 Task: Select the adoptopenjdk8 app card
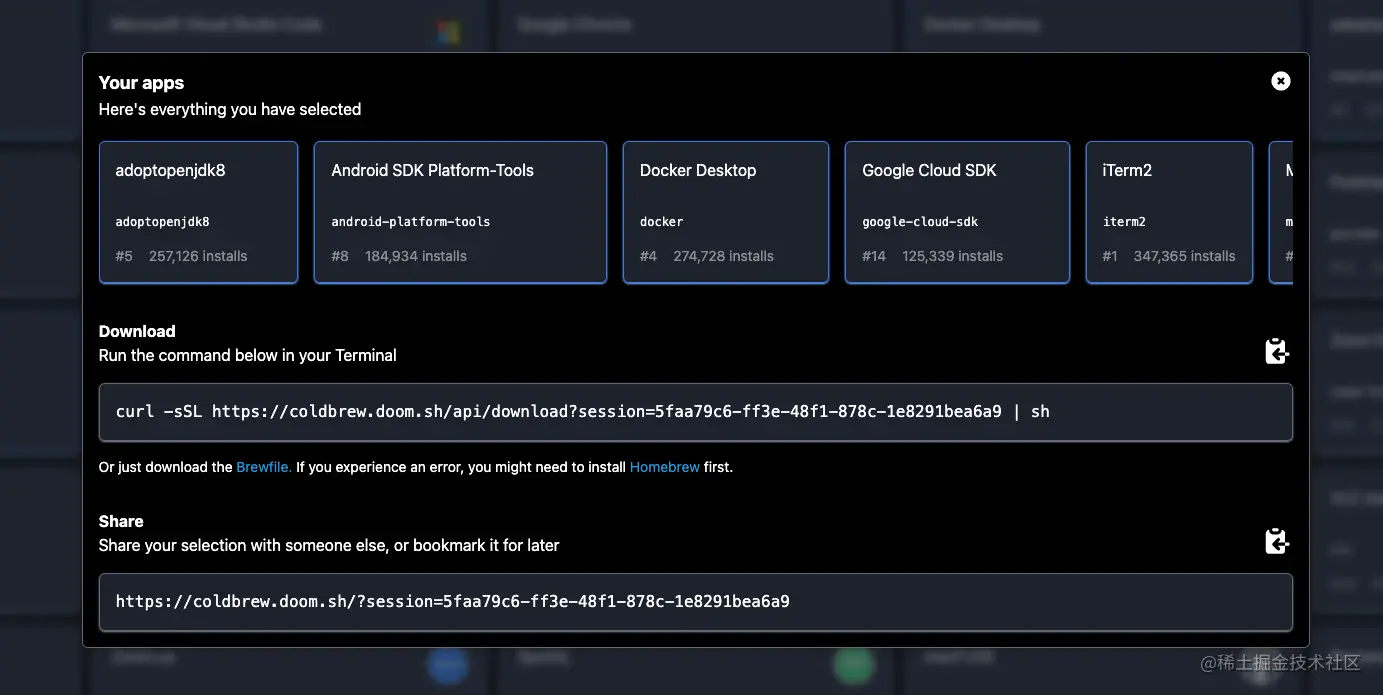[198, 212]
